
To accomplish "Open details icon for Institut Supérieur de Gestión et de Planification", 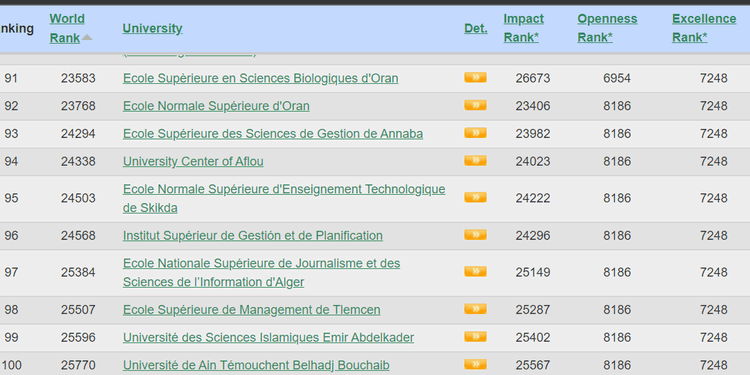I will (x=475, y=235).
